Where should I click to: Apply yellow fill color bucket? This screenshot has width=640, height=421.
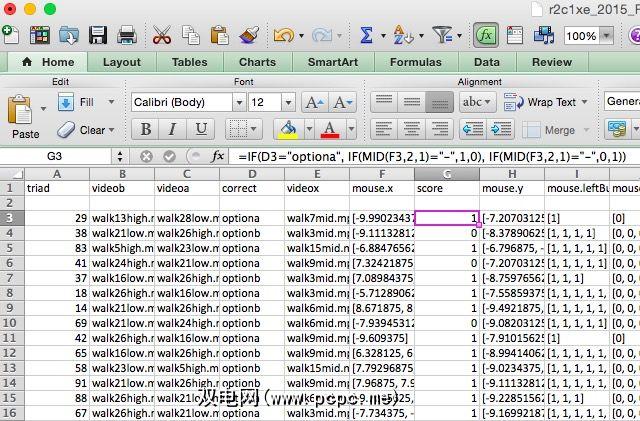288,129
